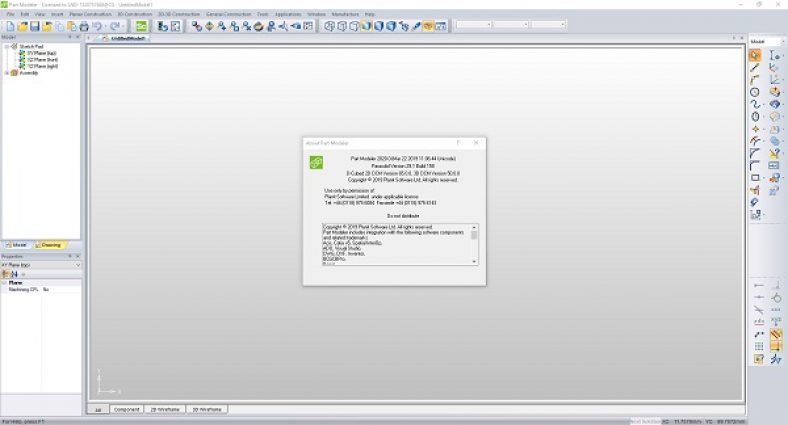Click the Undo arrow icon
The width and height of the screenshot is (788, 425).
[97, 26]
